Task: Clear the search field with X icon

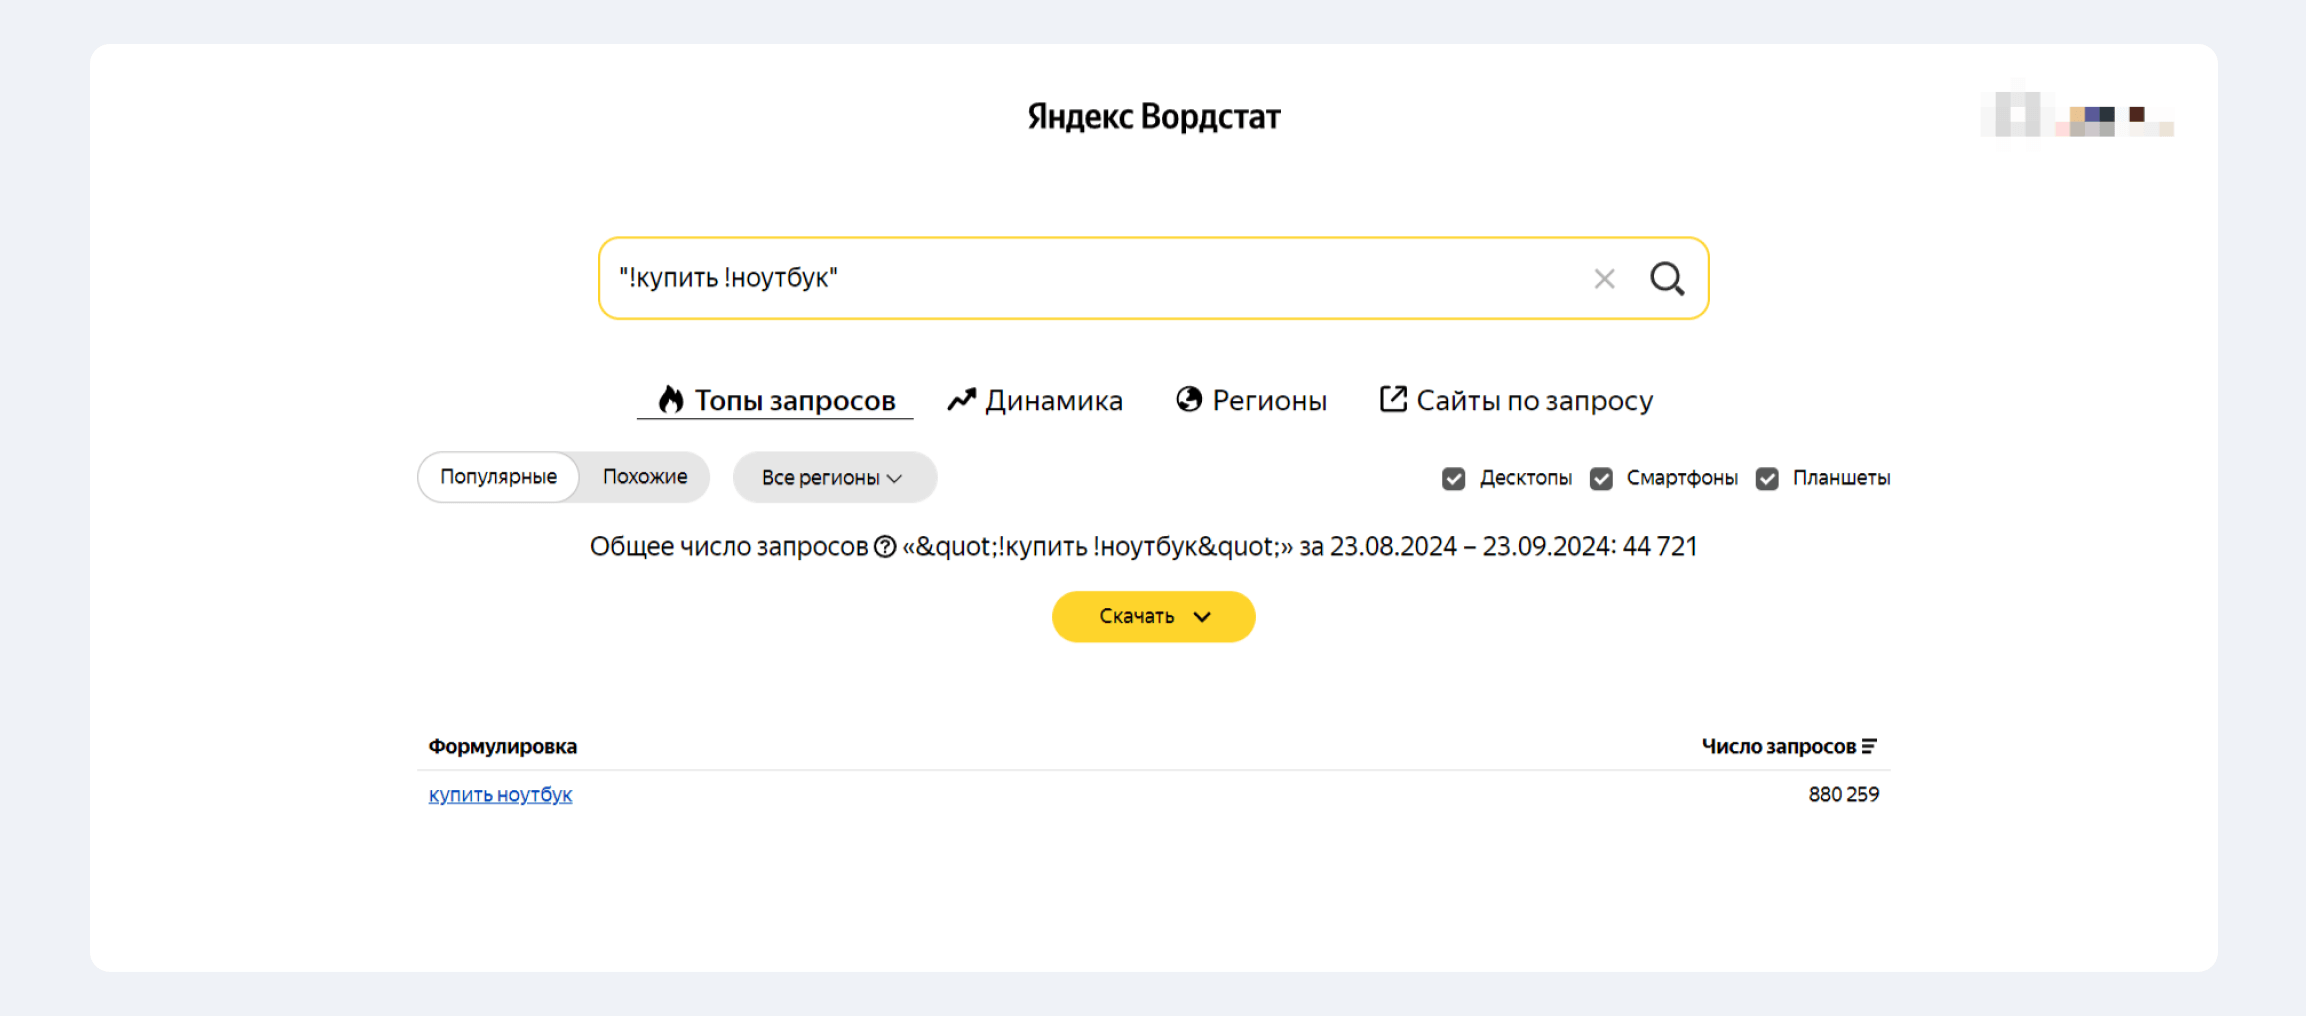Action: [1604, 279]
